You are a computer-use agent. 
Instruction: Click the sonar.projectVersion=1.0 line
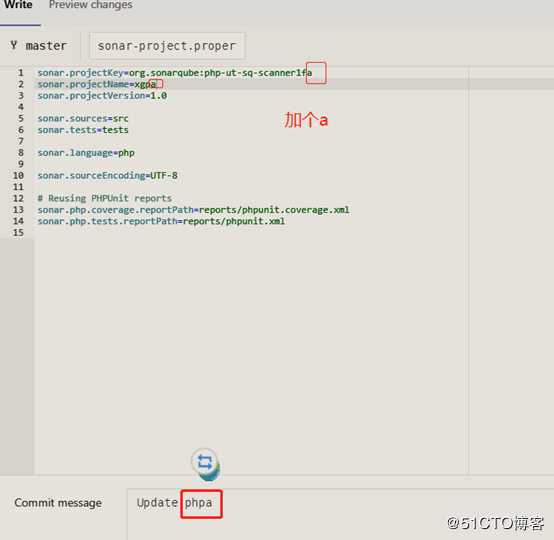[102, 95]
